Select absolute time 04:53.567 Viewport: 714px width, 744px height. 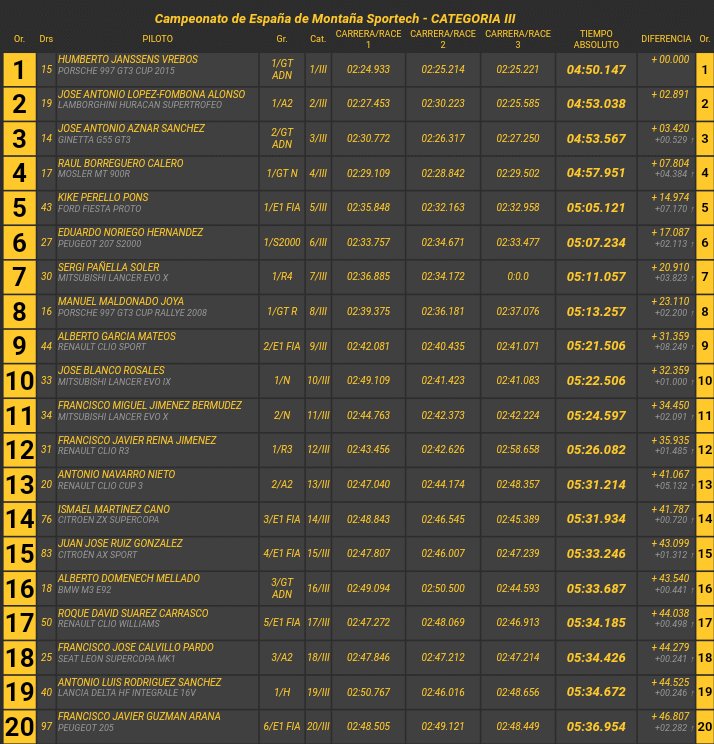click(596, 139)
